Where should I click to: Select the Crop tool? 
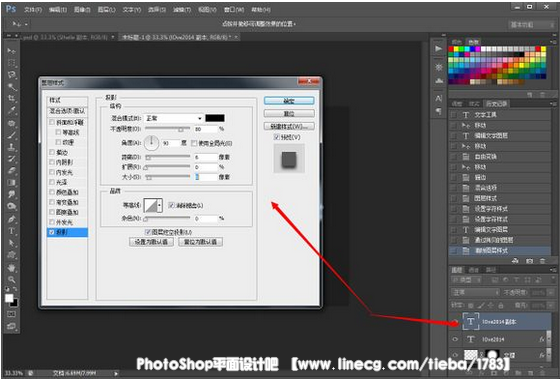point(12,99)
